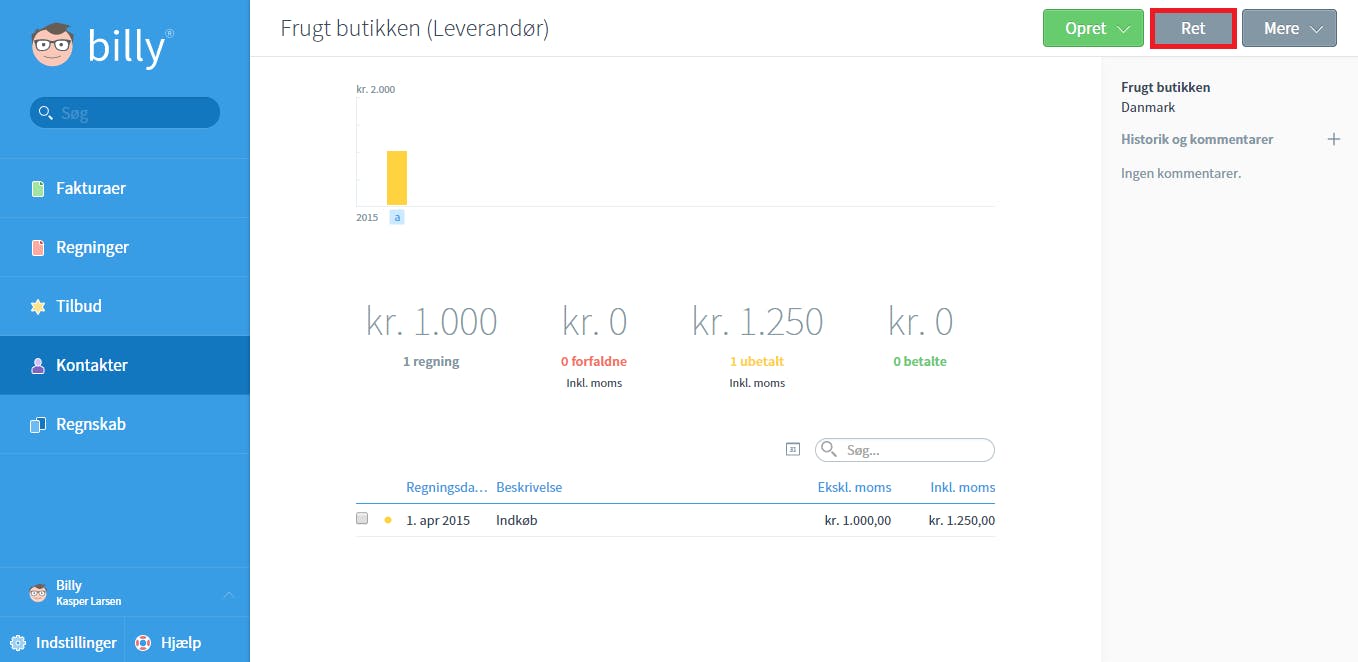Image resolution: width=1358 pixels, height=662 pixels.
Task: Sort by Regningsdato column header
Action: coord(447,487)
